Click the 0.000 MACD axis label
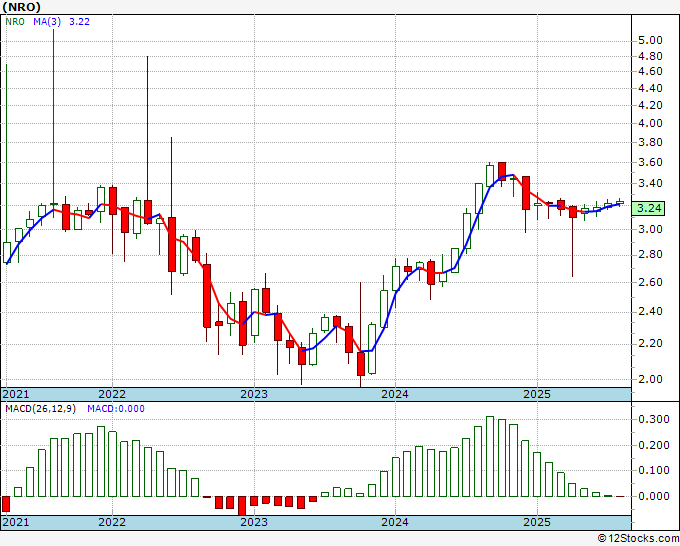This screenshot has width=680, height=546. coord(654,496)
